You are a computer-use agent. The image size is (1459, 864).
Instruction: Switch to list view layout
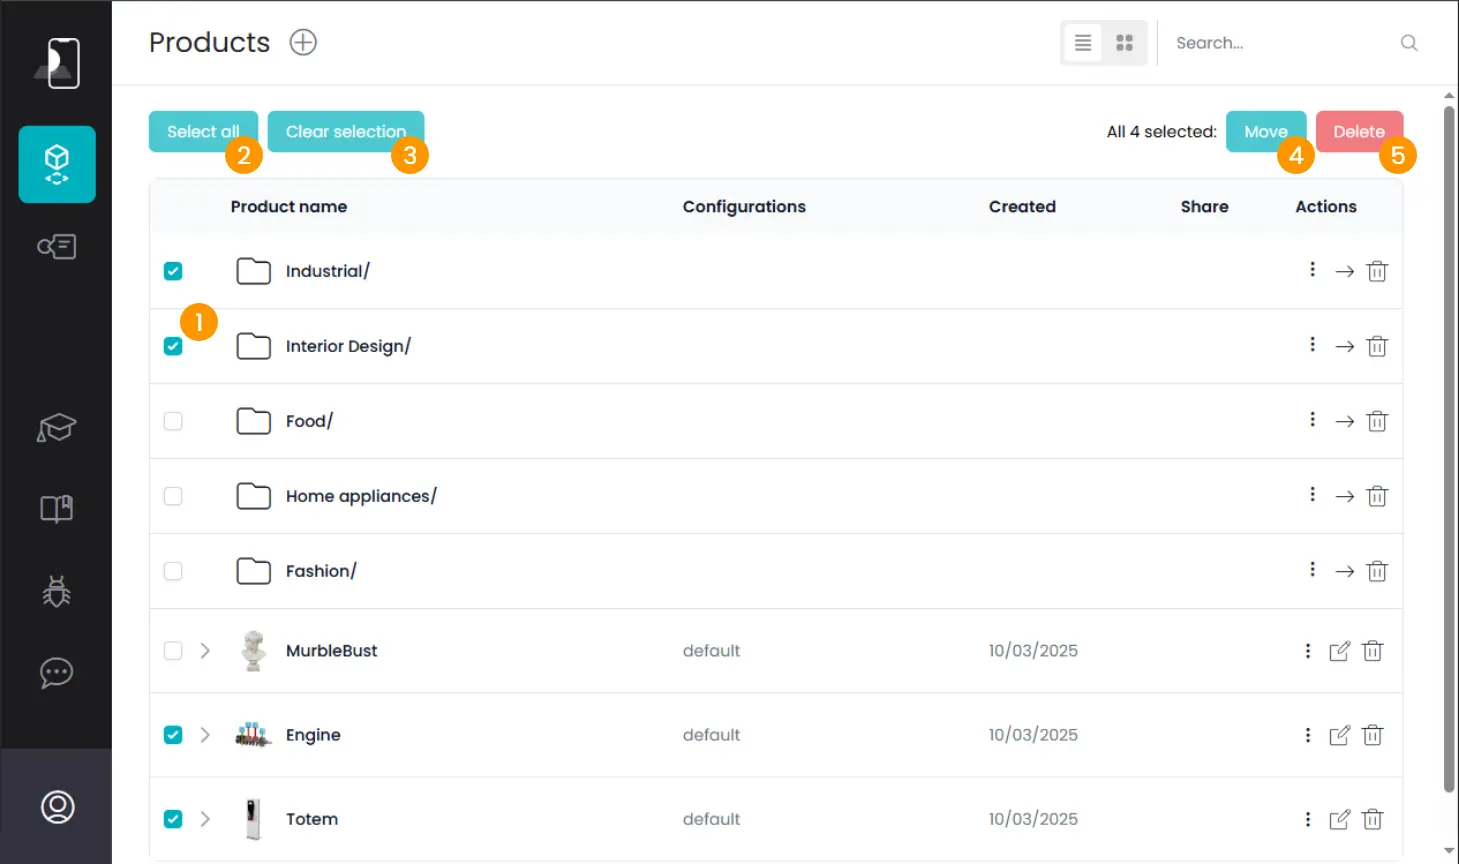1083,43
